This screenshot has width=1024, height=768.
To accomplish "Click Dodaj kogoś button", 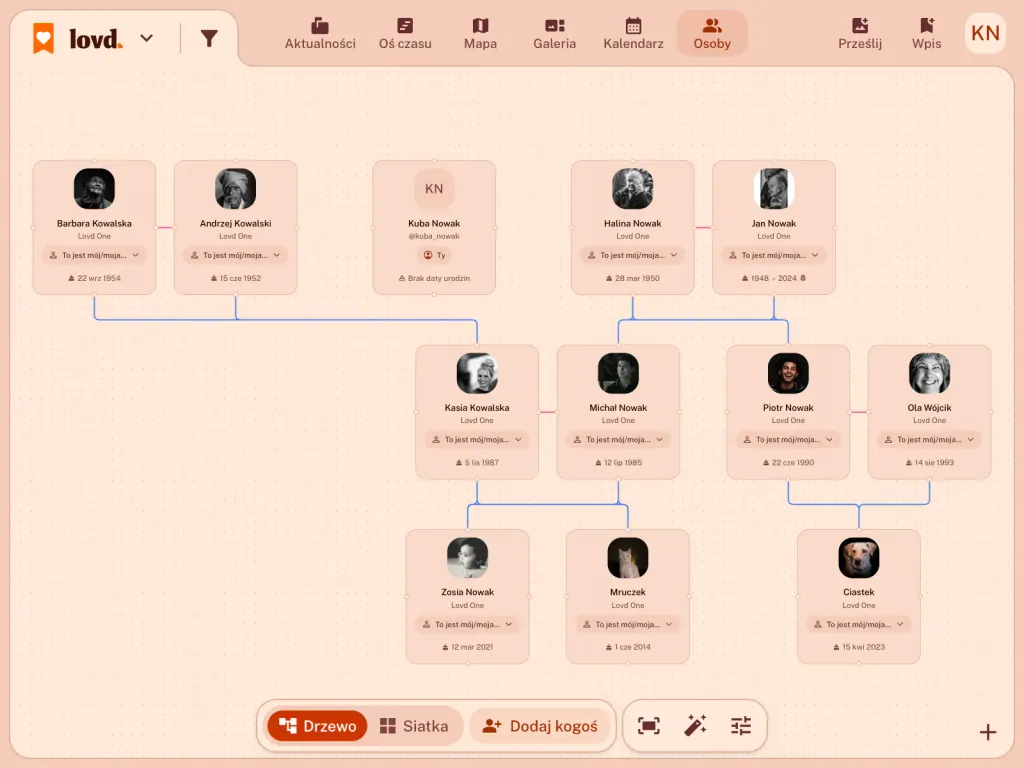I will tap(540, 726).
